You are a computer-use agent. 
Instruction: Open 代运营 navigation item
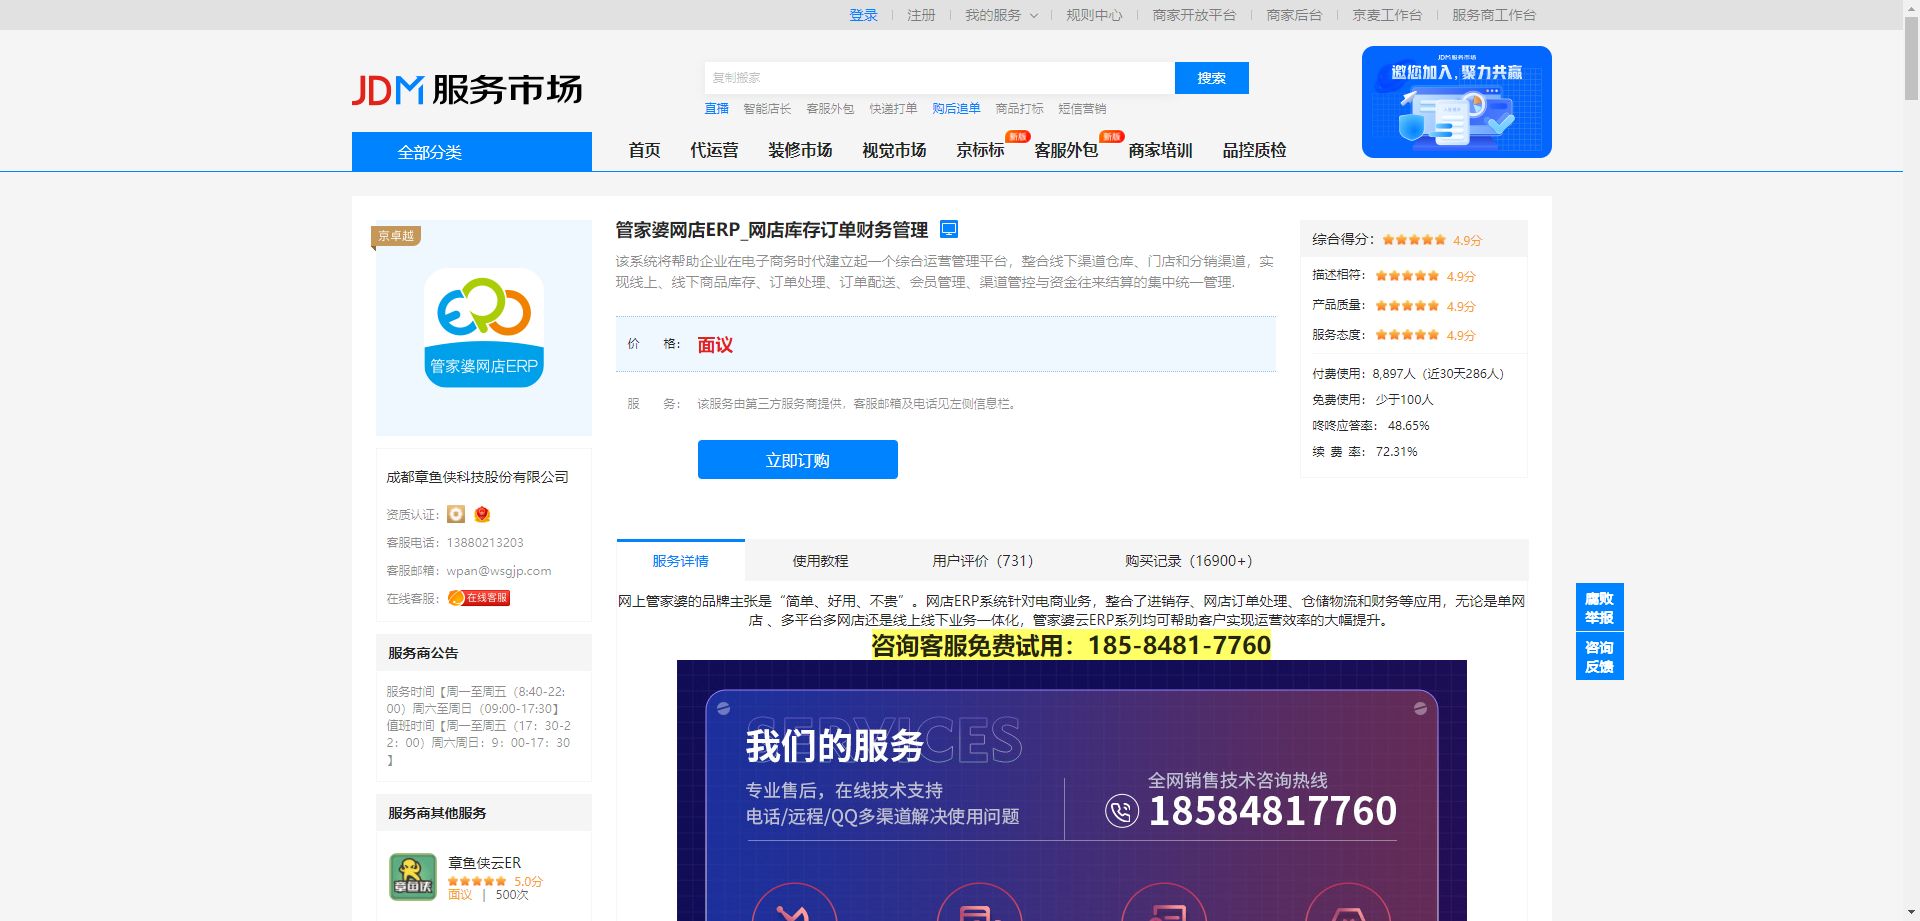coord(714,150)
